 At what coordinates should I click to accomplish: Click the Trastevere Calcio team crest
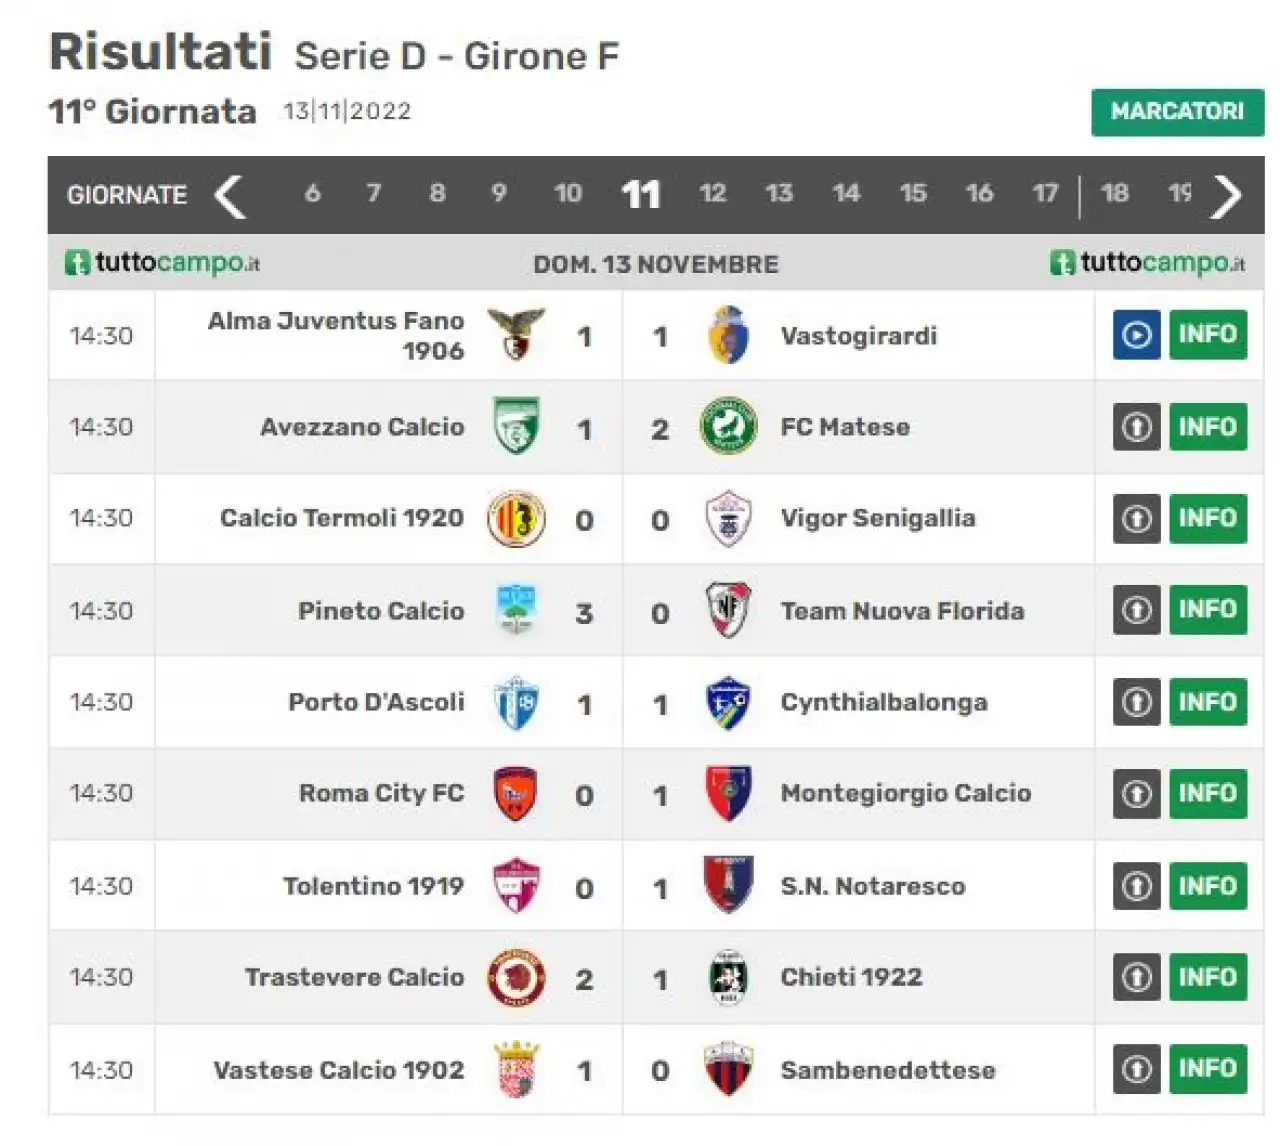tap(516, 977)
